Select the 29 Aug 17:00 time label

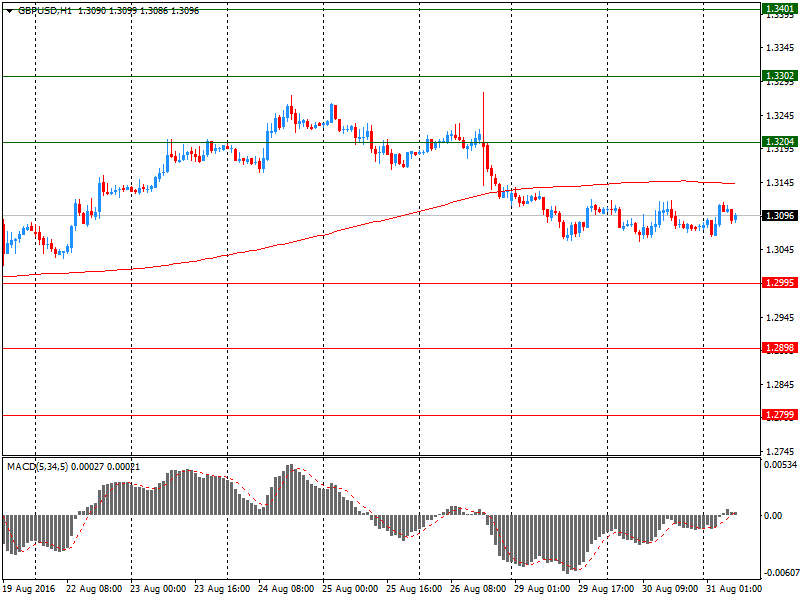coord(606,589)
